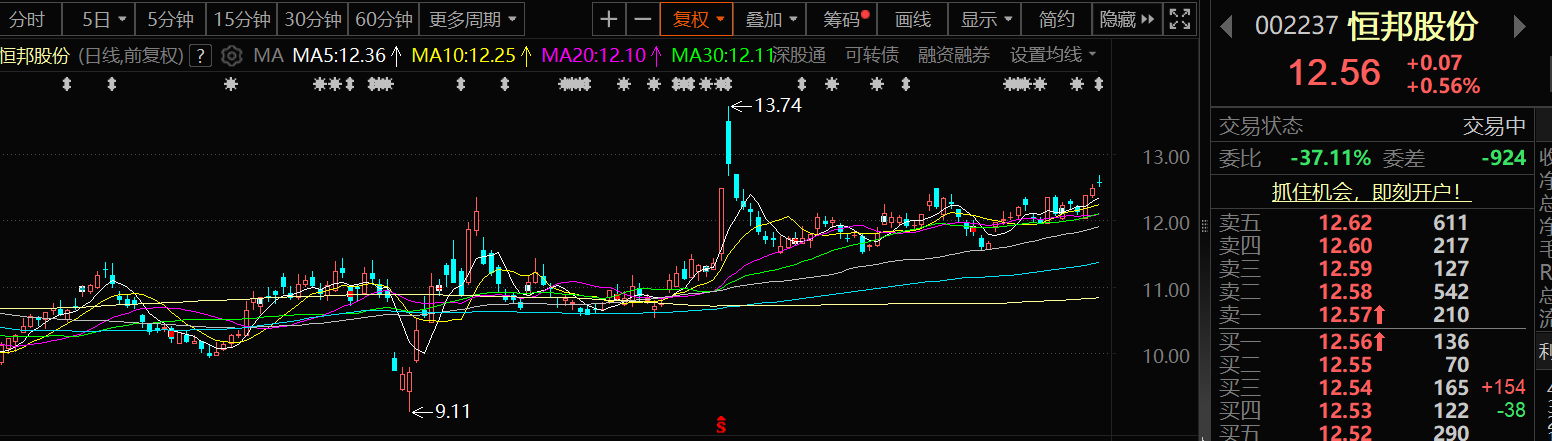Click the chart title (日线,前复权)
Screen dimensions: 1552x441
tap(131, 55)
